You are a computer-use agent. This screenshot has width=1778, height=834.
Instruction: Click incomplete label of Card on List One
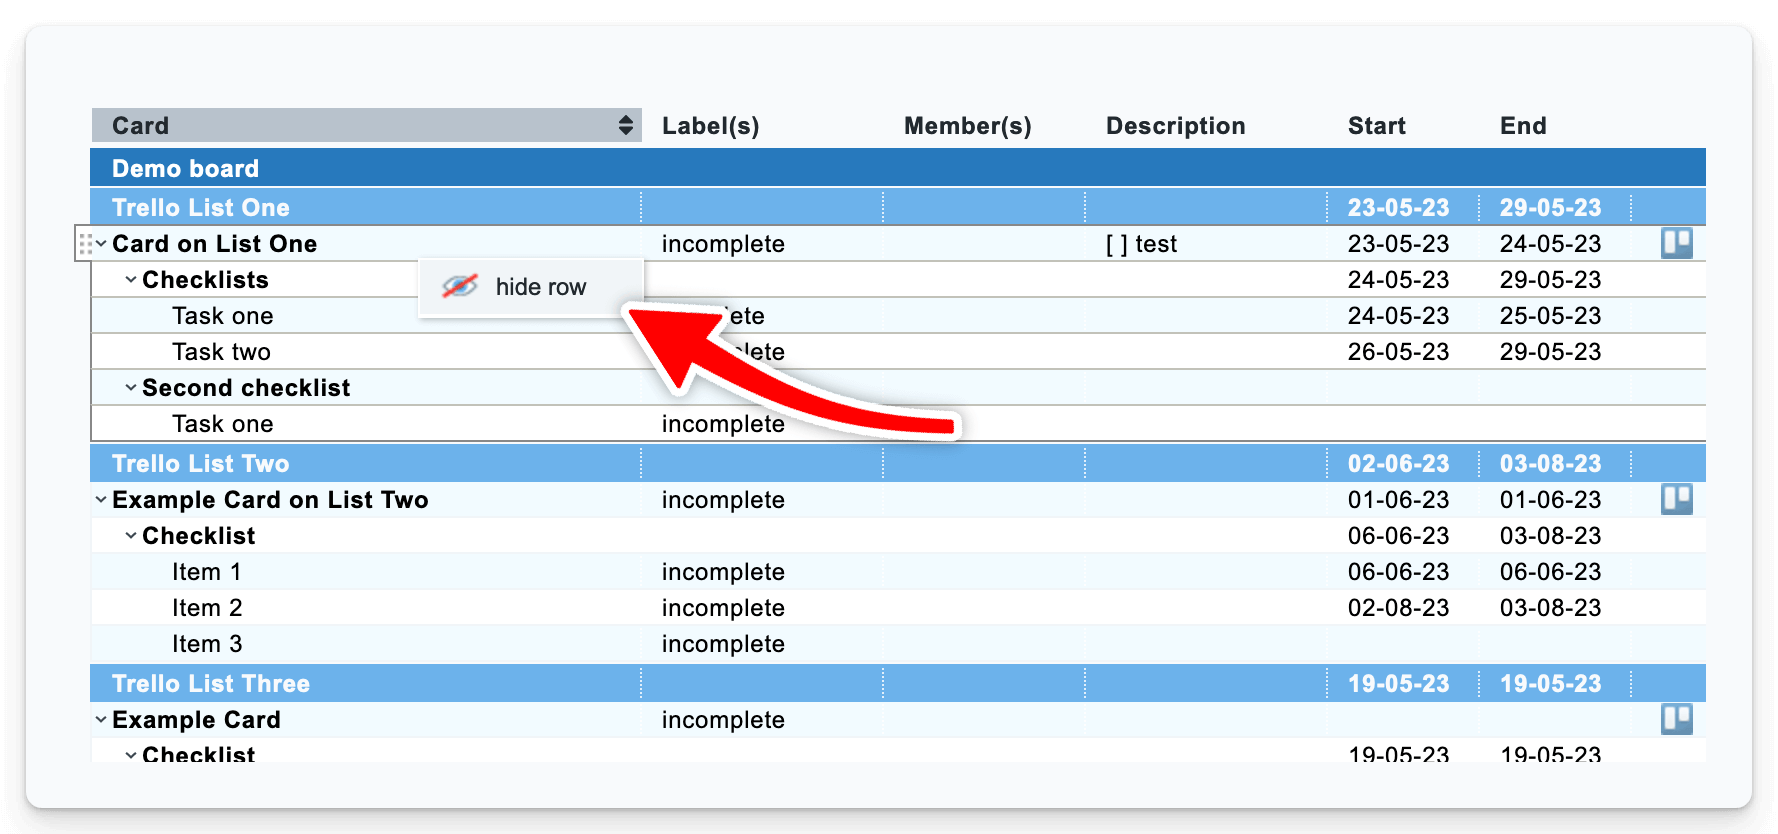[x=723, y=244]
